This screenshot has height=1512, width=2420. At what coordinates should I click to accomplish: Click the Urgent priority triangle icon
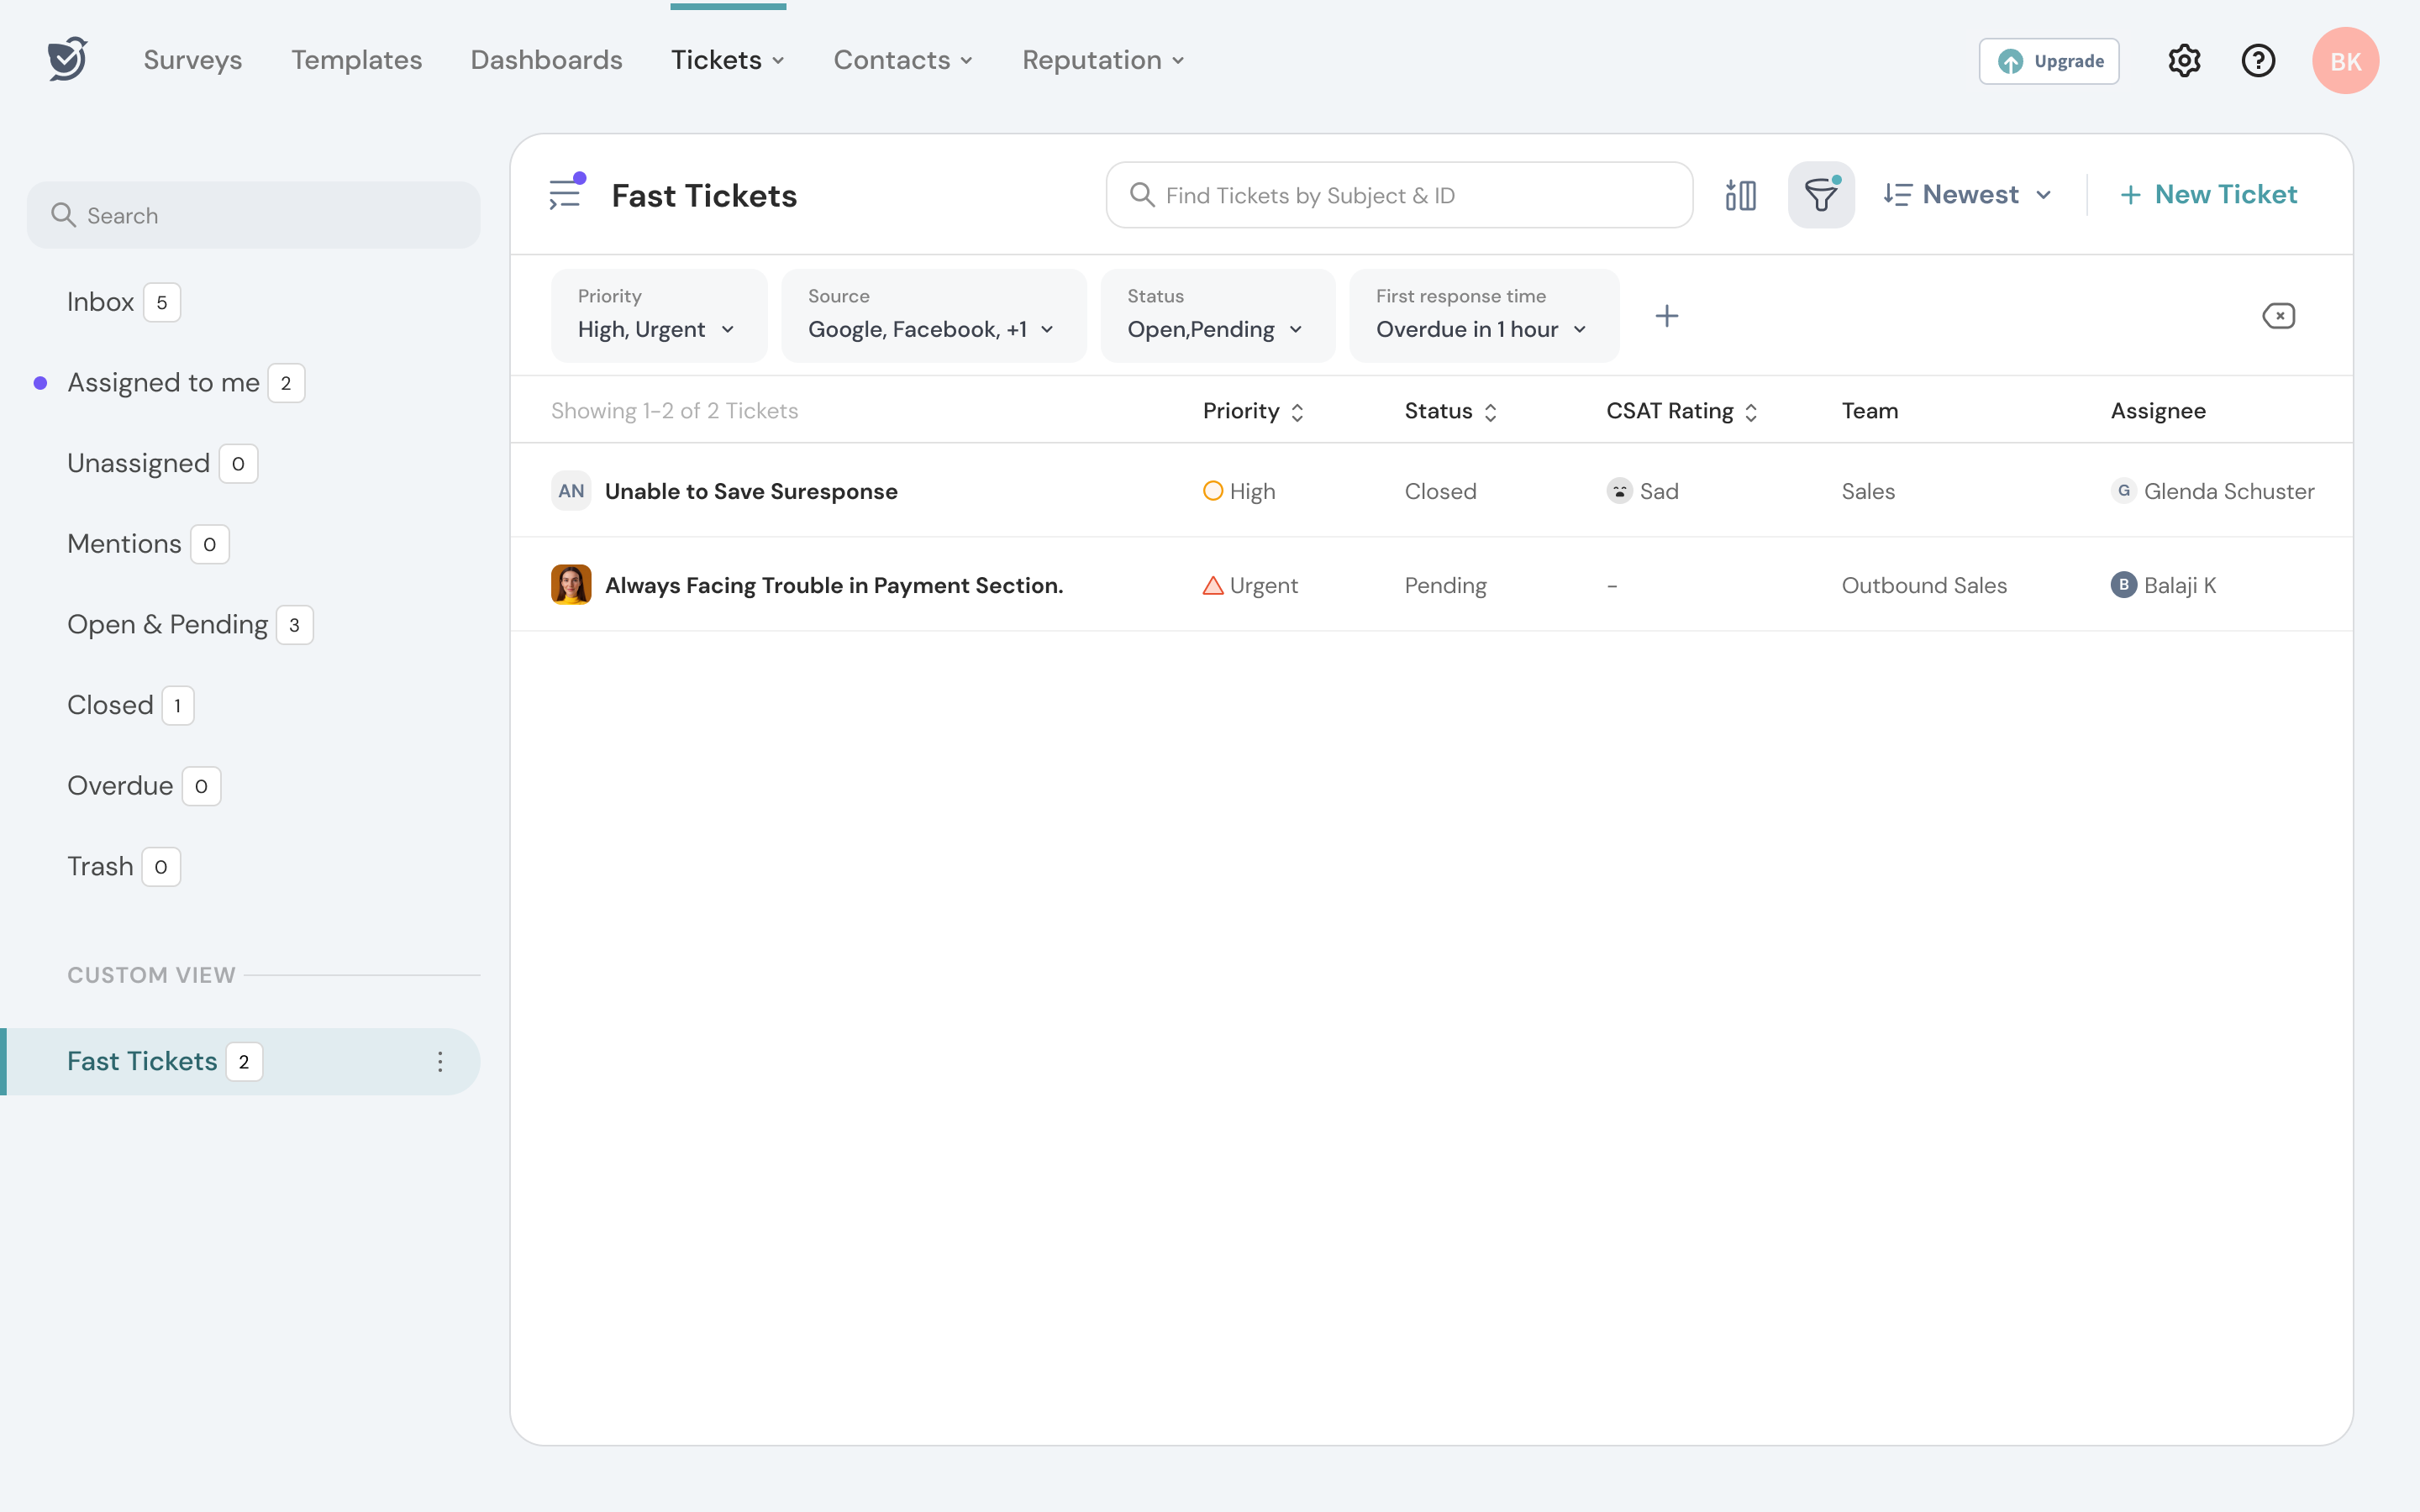click(1212, 585)
